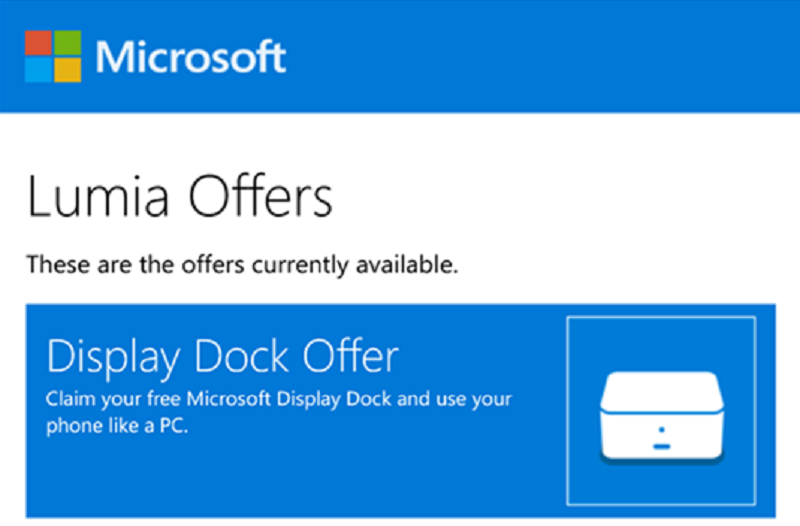Open the framed Display Dock thumbnail image

[x=661, y=411]
